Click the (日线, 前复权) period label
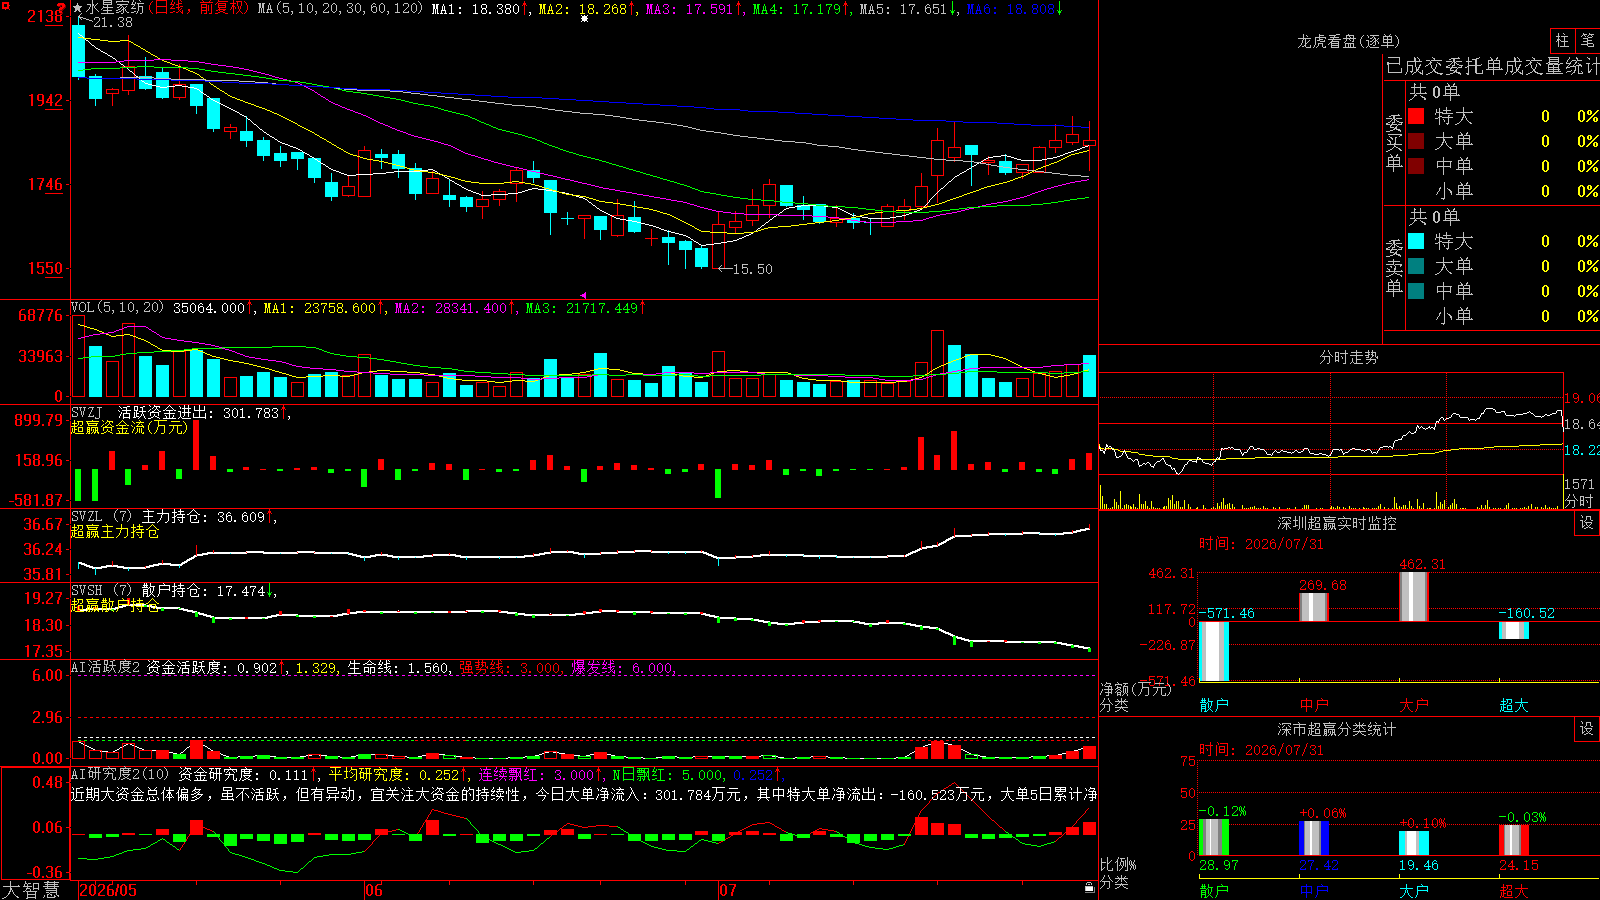 click(x=199, y=8)
